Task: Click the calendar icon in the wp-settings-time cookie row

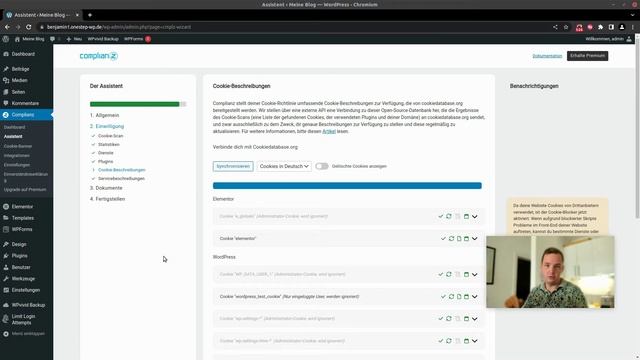Action: (466, 340)
